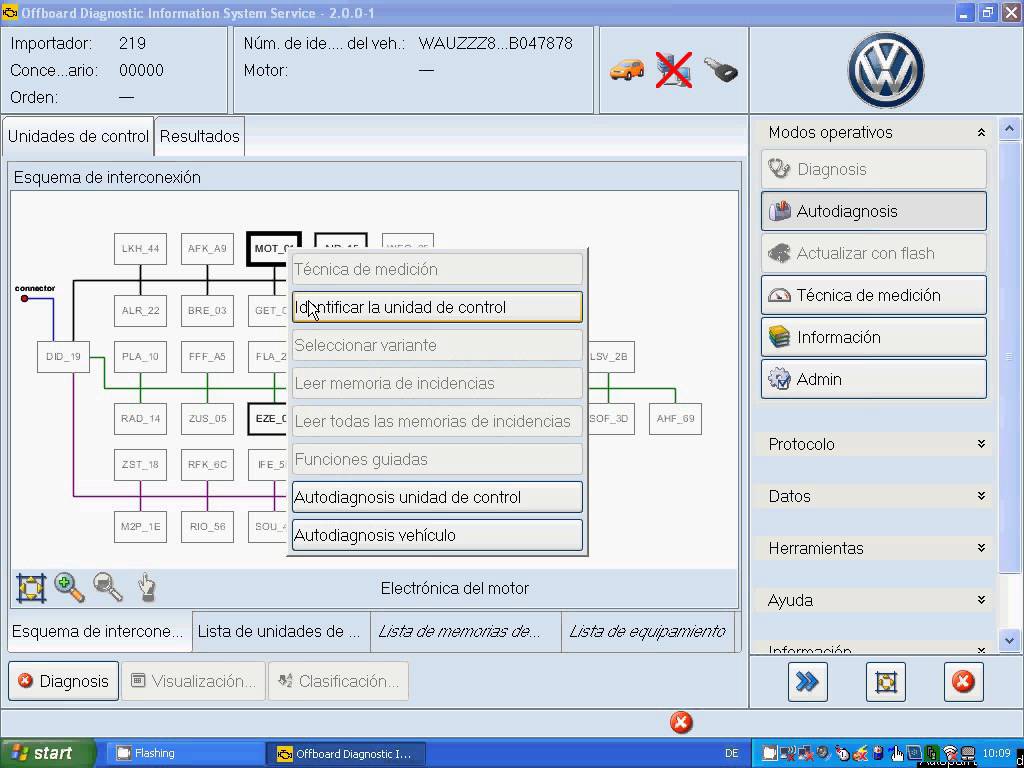The width and height of the screenshot is (1024, 768).
Task: Collapse the Modos operativos panel
Action: click(x=981, y=131)
